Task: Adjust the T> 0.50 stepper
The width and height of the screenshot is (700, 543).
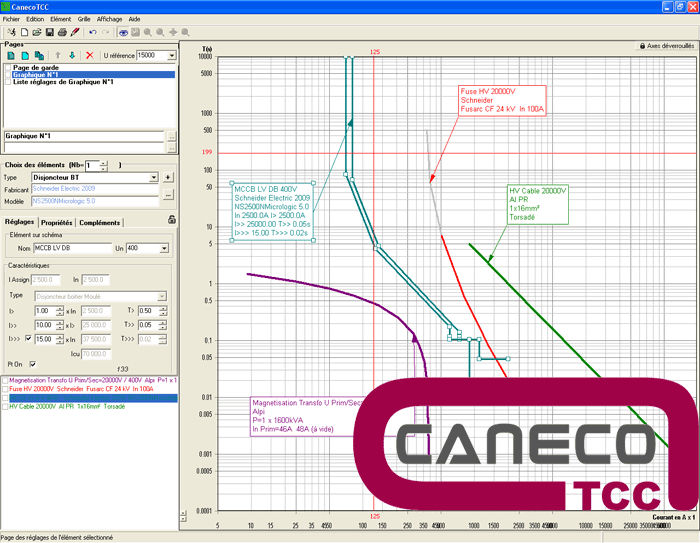Action: coord(163,311)
